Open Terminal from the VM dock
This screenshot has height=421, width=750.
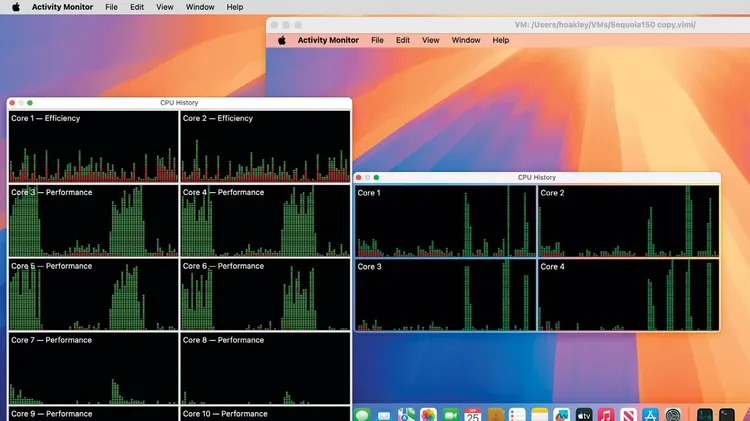[x=727, y=415]
